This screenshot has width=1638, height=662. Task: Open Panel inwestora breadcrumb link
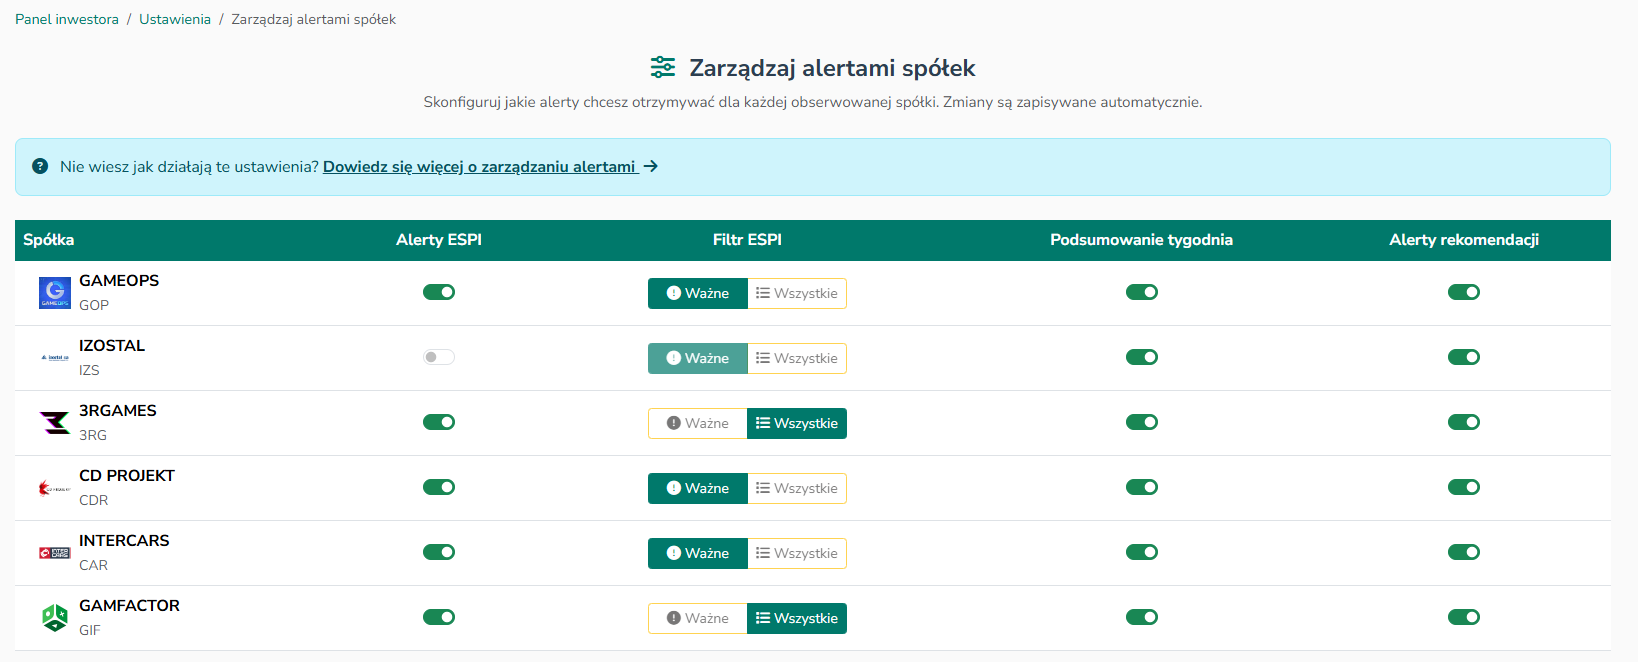point(67,19)
